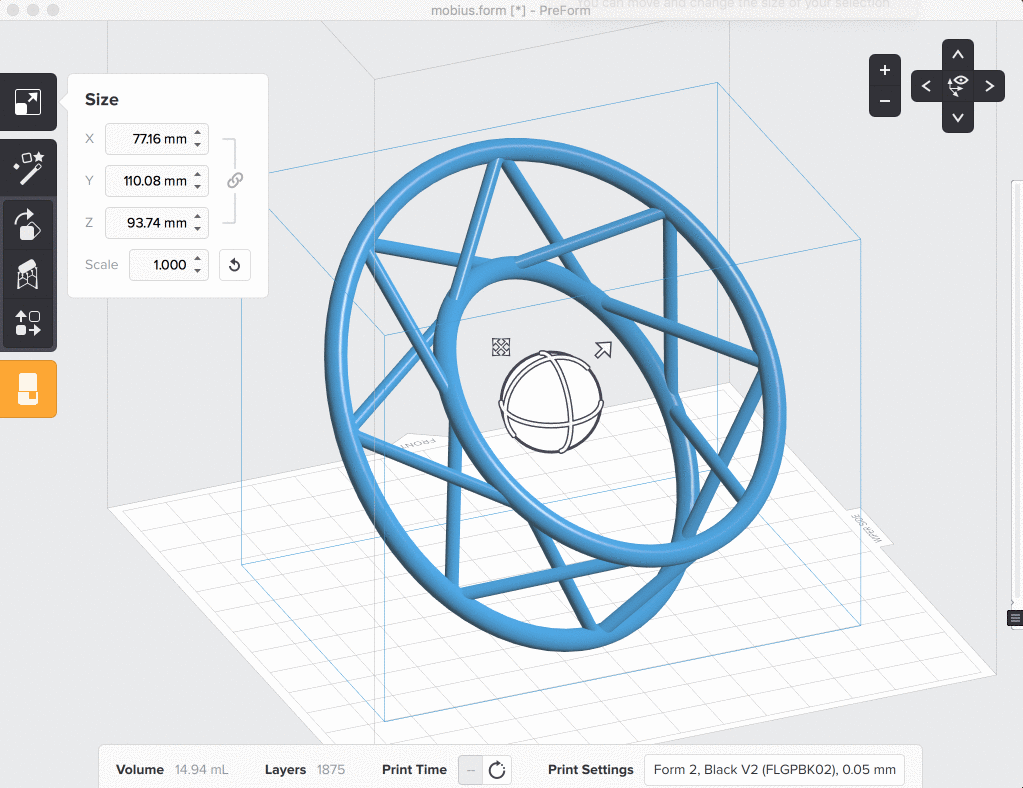Screen dimensions: 1023x788
Task: Open the Supports tool
Action: click(27, 274)
